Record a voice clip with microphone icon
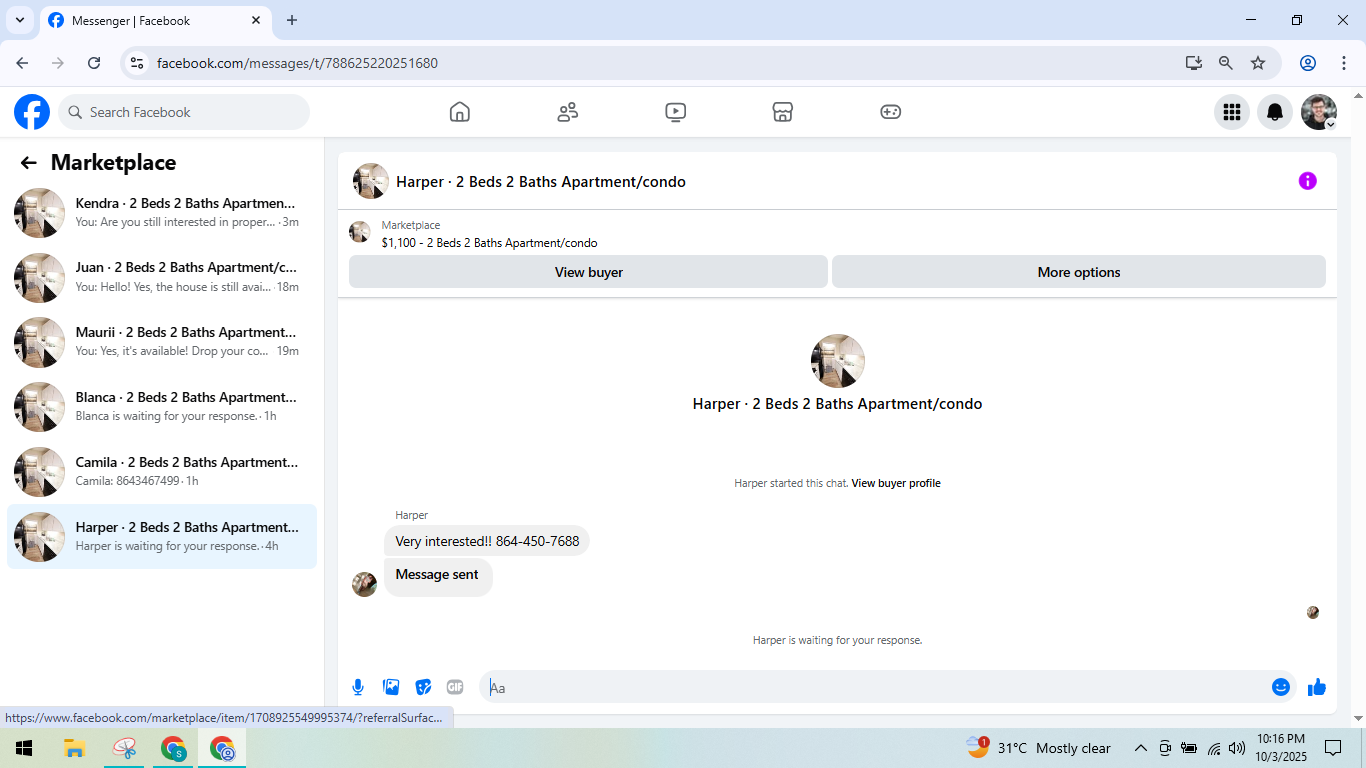The height and width of the screenshot is (768, 1366). [358, 687]
